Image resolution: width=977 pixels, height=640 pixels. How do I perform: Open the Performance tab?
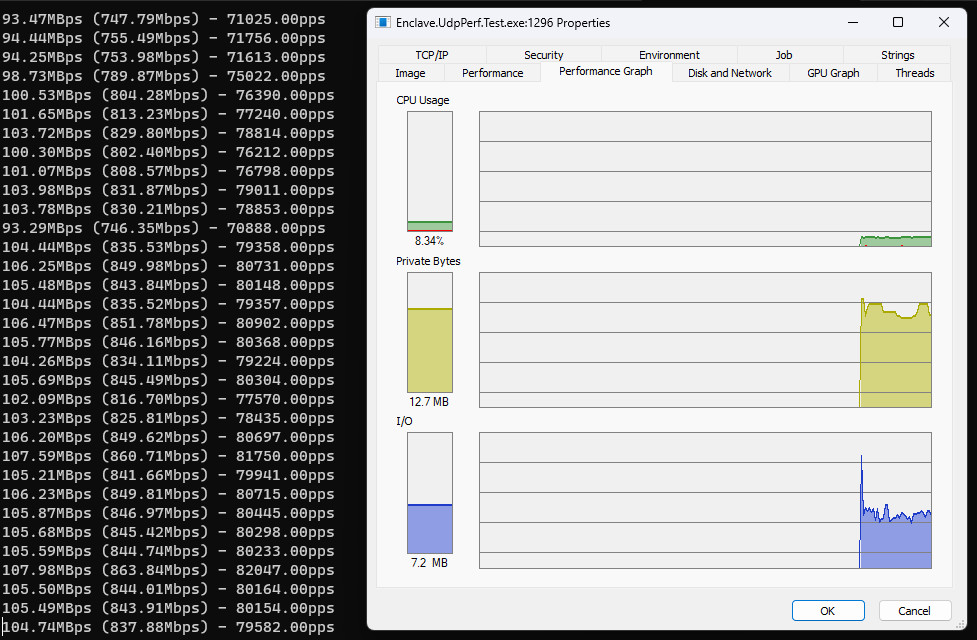point(492,73)
